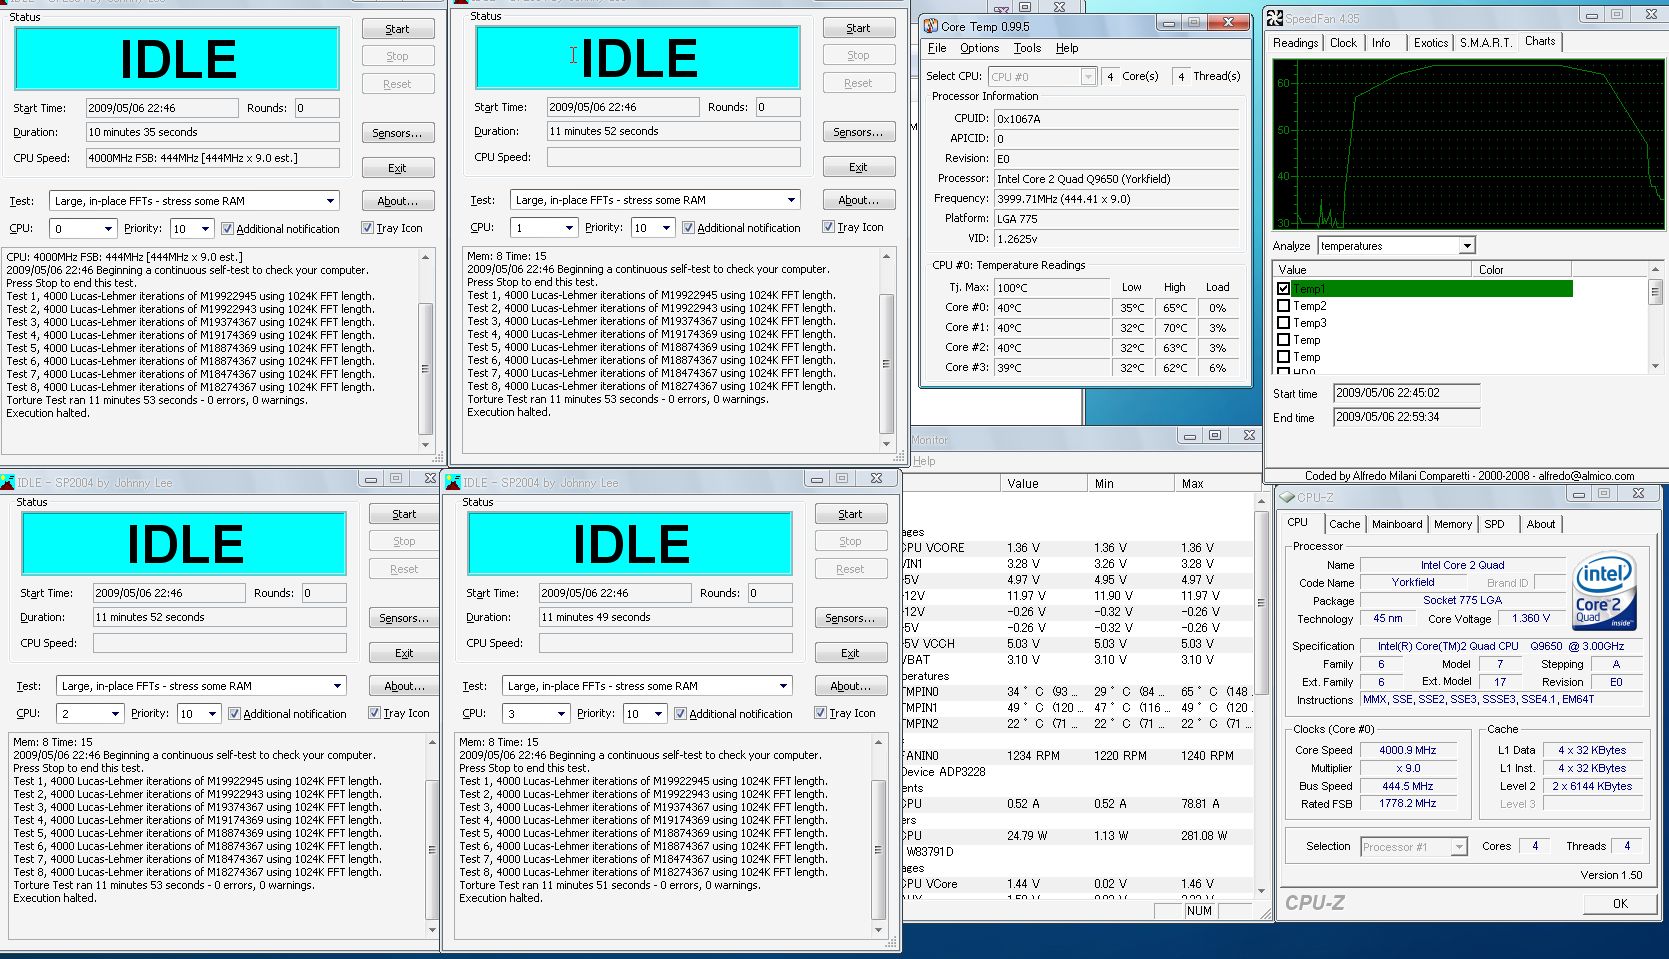Open Options menu in Core Temp
Image resolution: width=1669 pixels, height=959 pixels.
click(979, 48)
